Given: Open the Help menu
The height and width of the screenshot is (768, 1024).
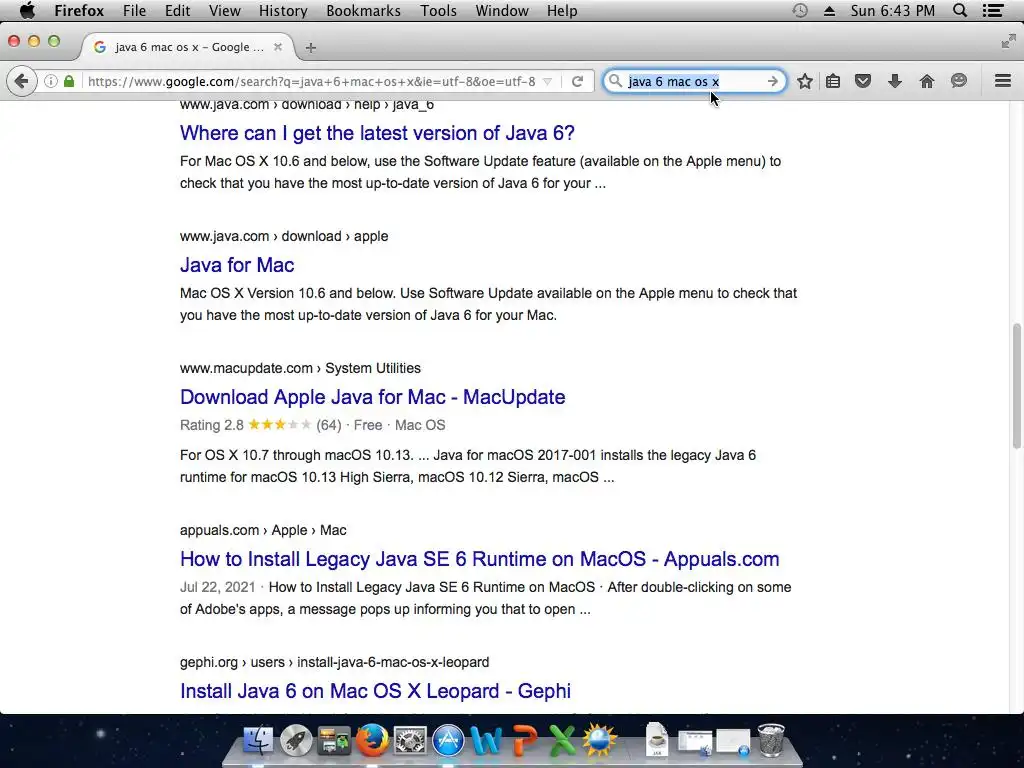Looking at the screenshot, I should (x=562, y=10).
